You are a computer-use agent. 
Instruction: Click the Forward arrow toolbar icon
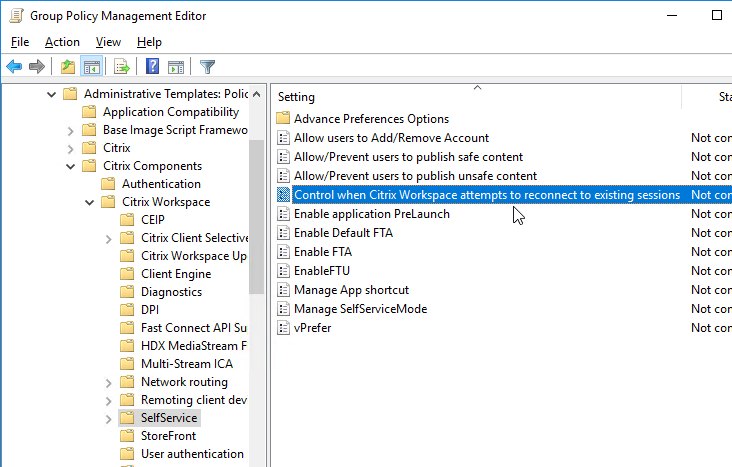point(37,67)
